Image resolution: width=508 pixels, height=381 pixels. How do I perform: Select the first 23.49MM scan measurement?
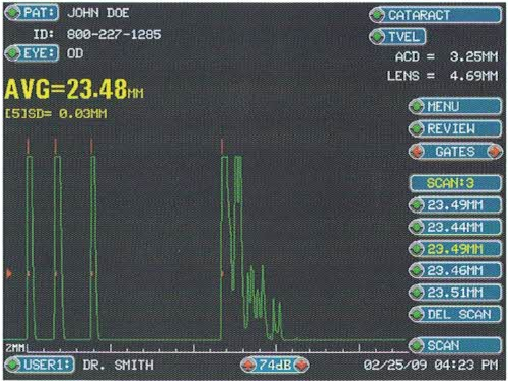tap(455, 205)
